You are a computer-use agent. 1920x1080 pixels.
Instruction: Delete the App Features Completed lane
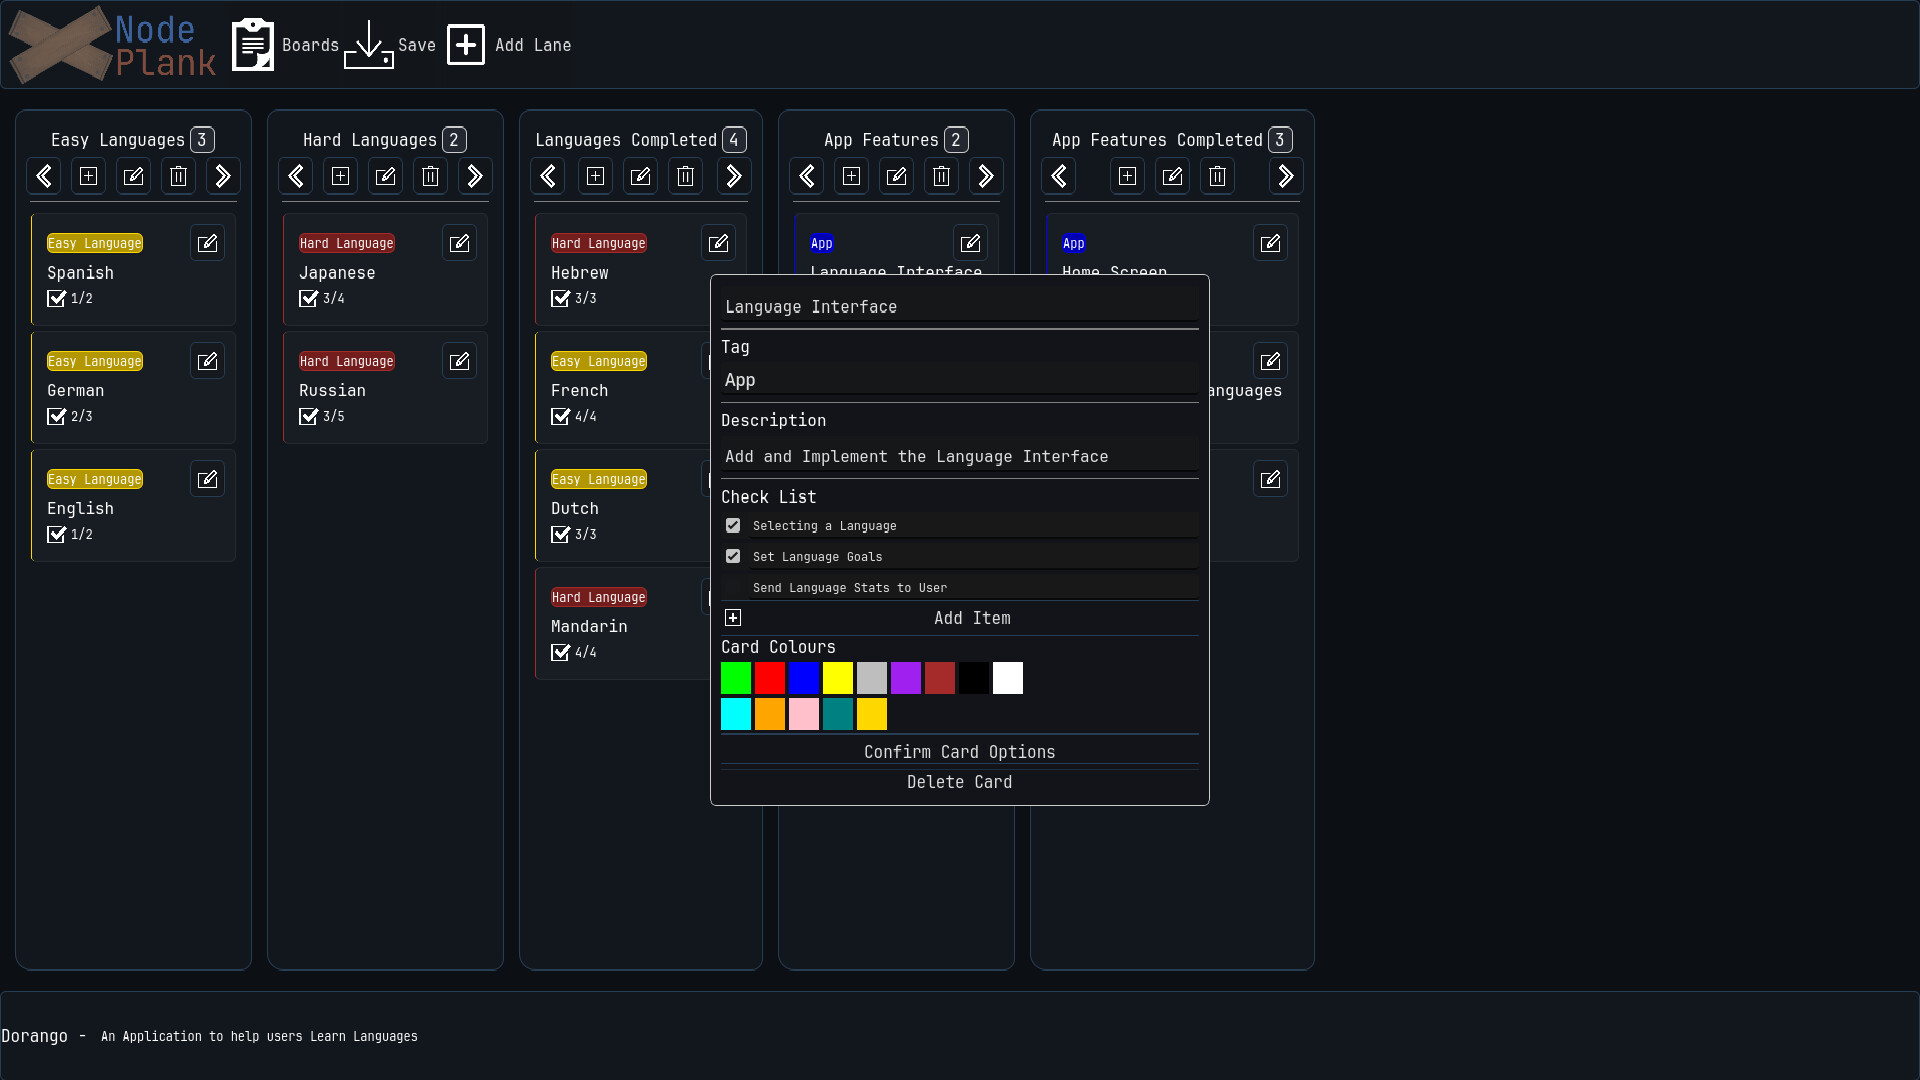(x=1218, y=176)
